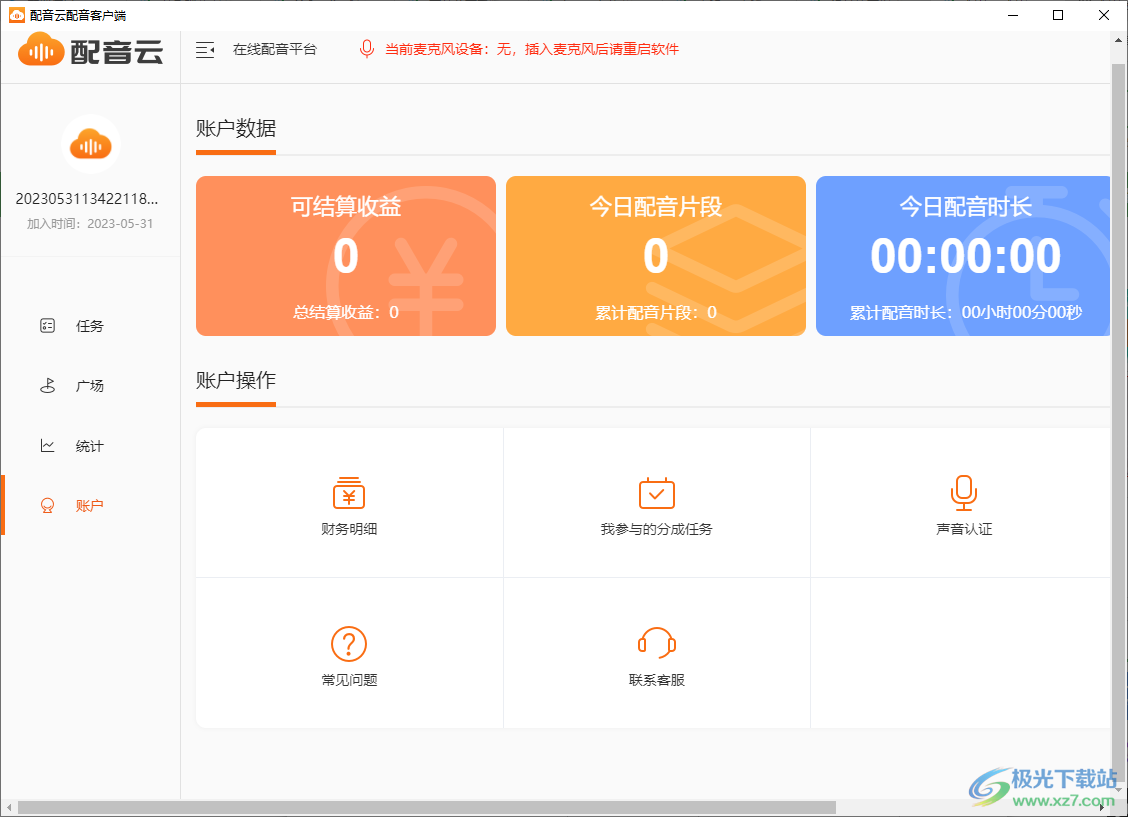Click the 声音认证 microphone icon
Viewport: 1128px width, 817px height.
tap(963, 491)
